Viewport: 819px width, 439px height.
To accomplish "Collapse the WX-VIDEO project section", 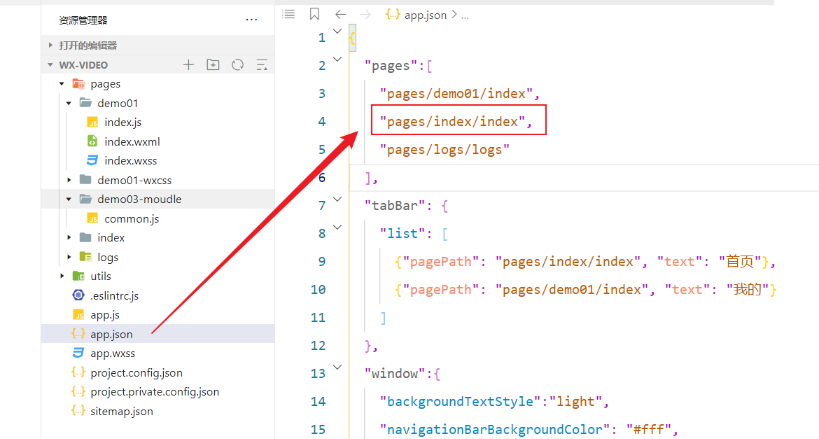I will click(x=50, y=65).
